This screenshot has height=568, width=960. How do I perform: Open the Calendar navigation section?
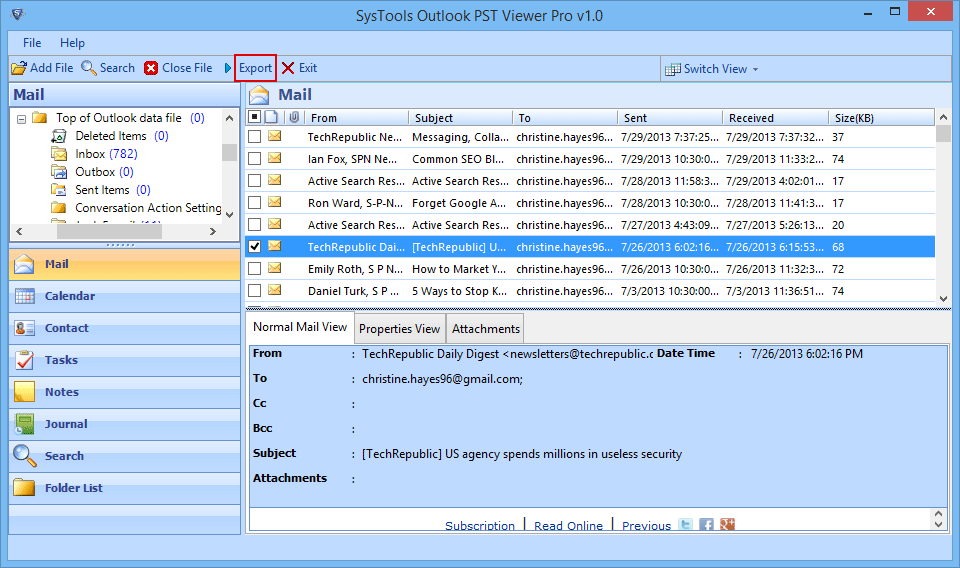pyautogui.click(x=124, y=296)
